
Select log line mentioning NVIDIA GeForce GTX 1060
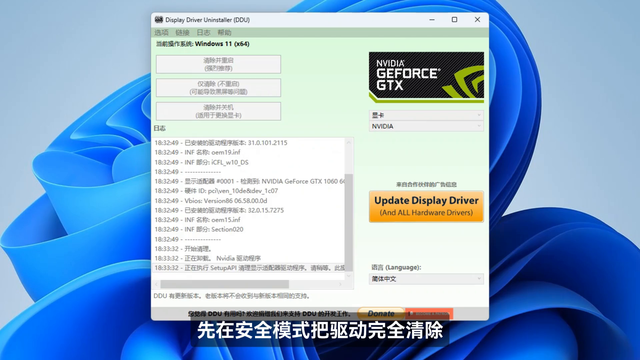coord(249,182)
